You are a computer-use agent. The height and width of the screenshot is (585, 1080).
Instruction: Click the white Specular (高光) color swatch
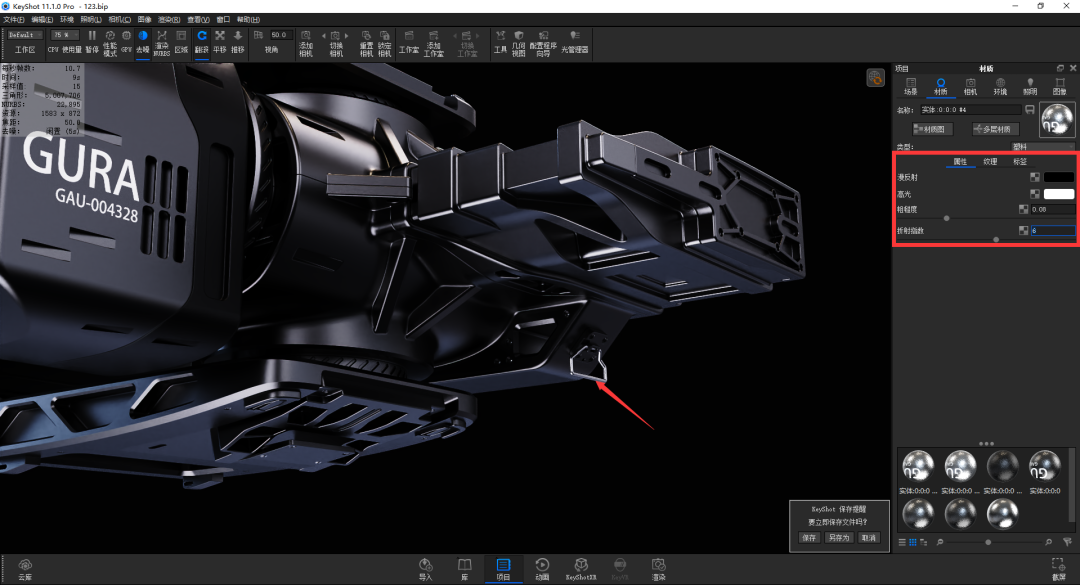pos(1059,193)
